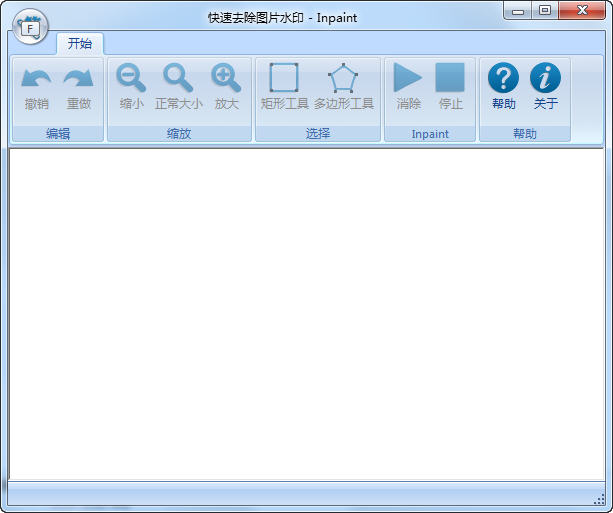Click the Zoom out (缩小) magnifier
This screenshot has width=613, height=513.
coord(131,77)
